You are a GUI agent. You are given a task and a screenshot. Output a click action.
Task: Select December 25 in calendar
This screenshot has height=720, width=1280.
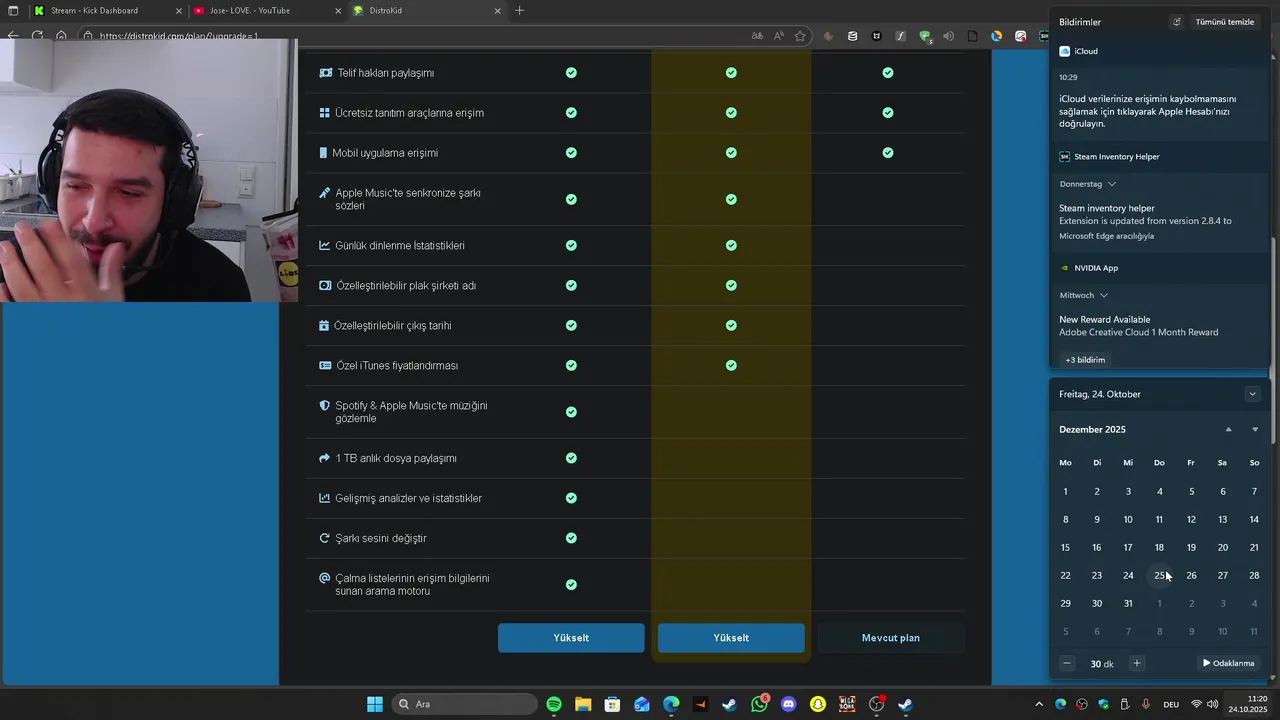1159,575
